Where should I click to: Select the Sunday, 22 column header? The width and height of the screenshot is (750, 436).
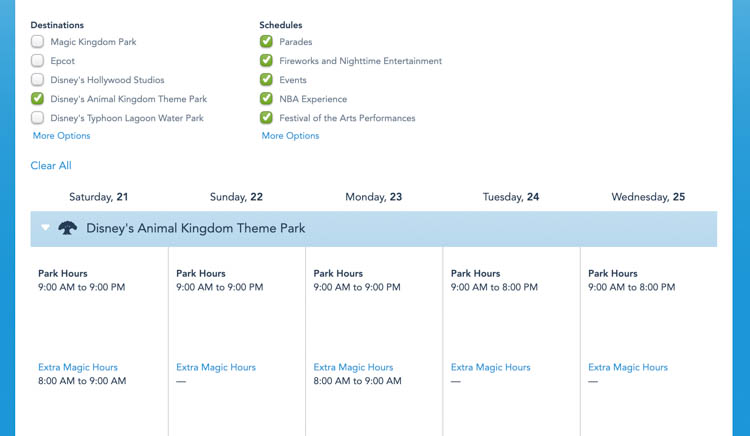(236, 197)
